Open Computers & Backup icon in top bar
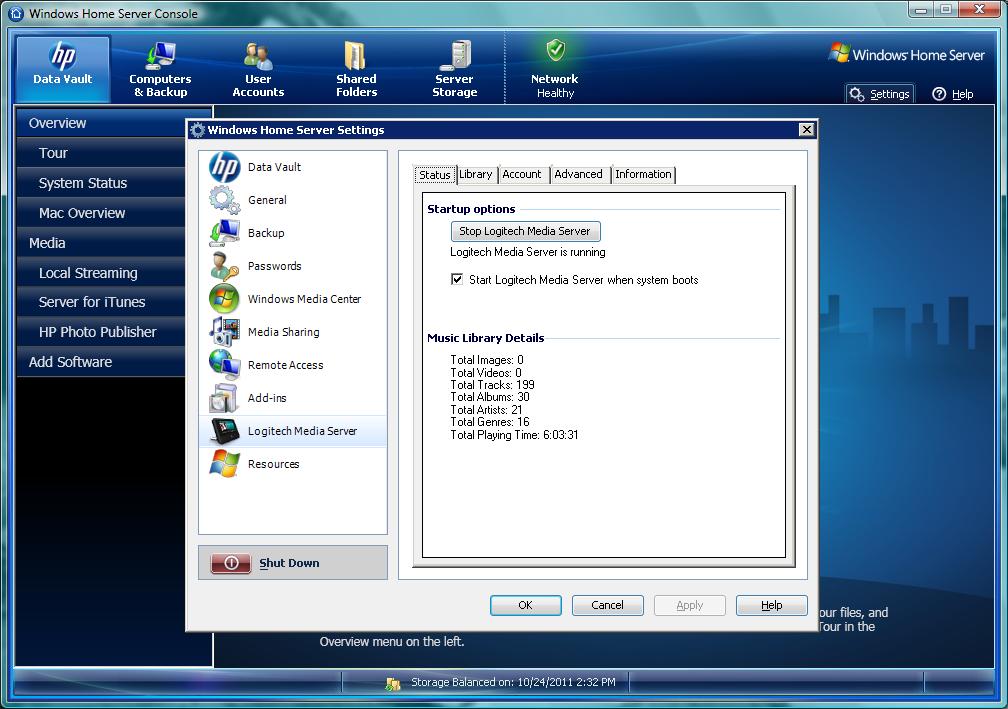Screen dimensions: 1008x709 tap(160, 56)
